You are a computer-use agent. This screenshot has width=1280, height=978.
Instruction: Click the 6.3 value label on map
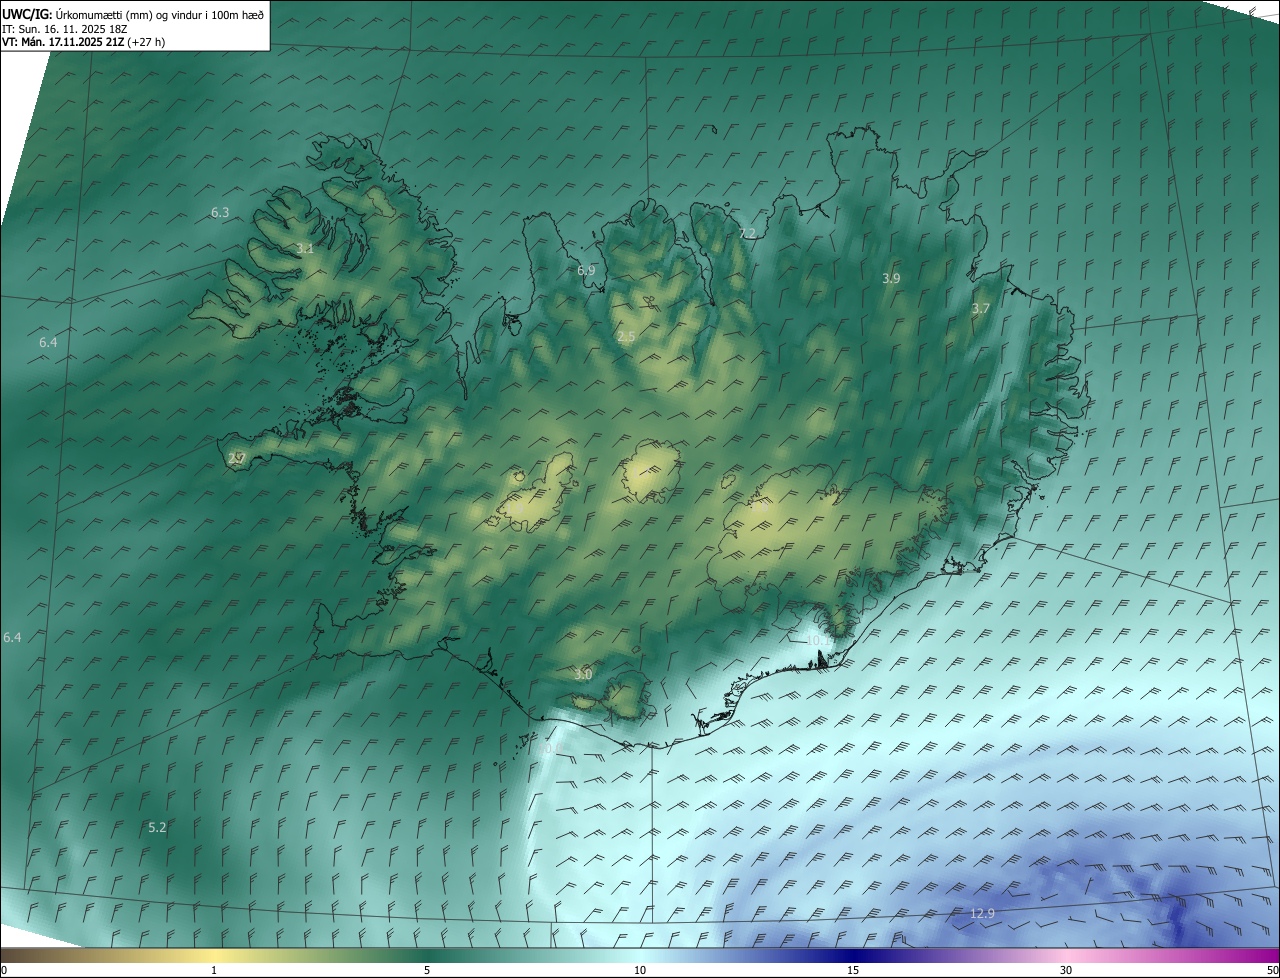coord(220,212)
